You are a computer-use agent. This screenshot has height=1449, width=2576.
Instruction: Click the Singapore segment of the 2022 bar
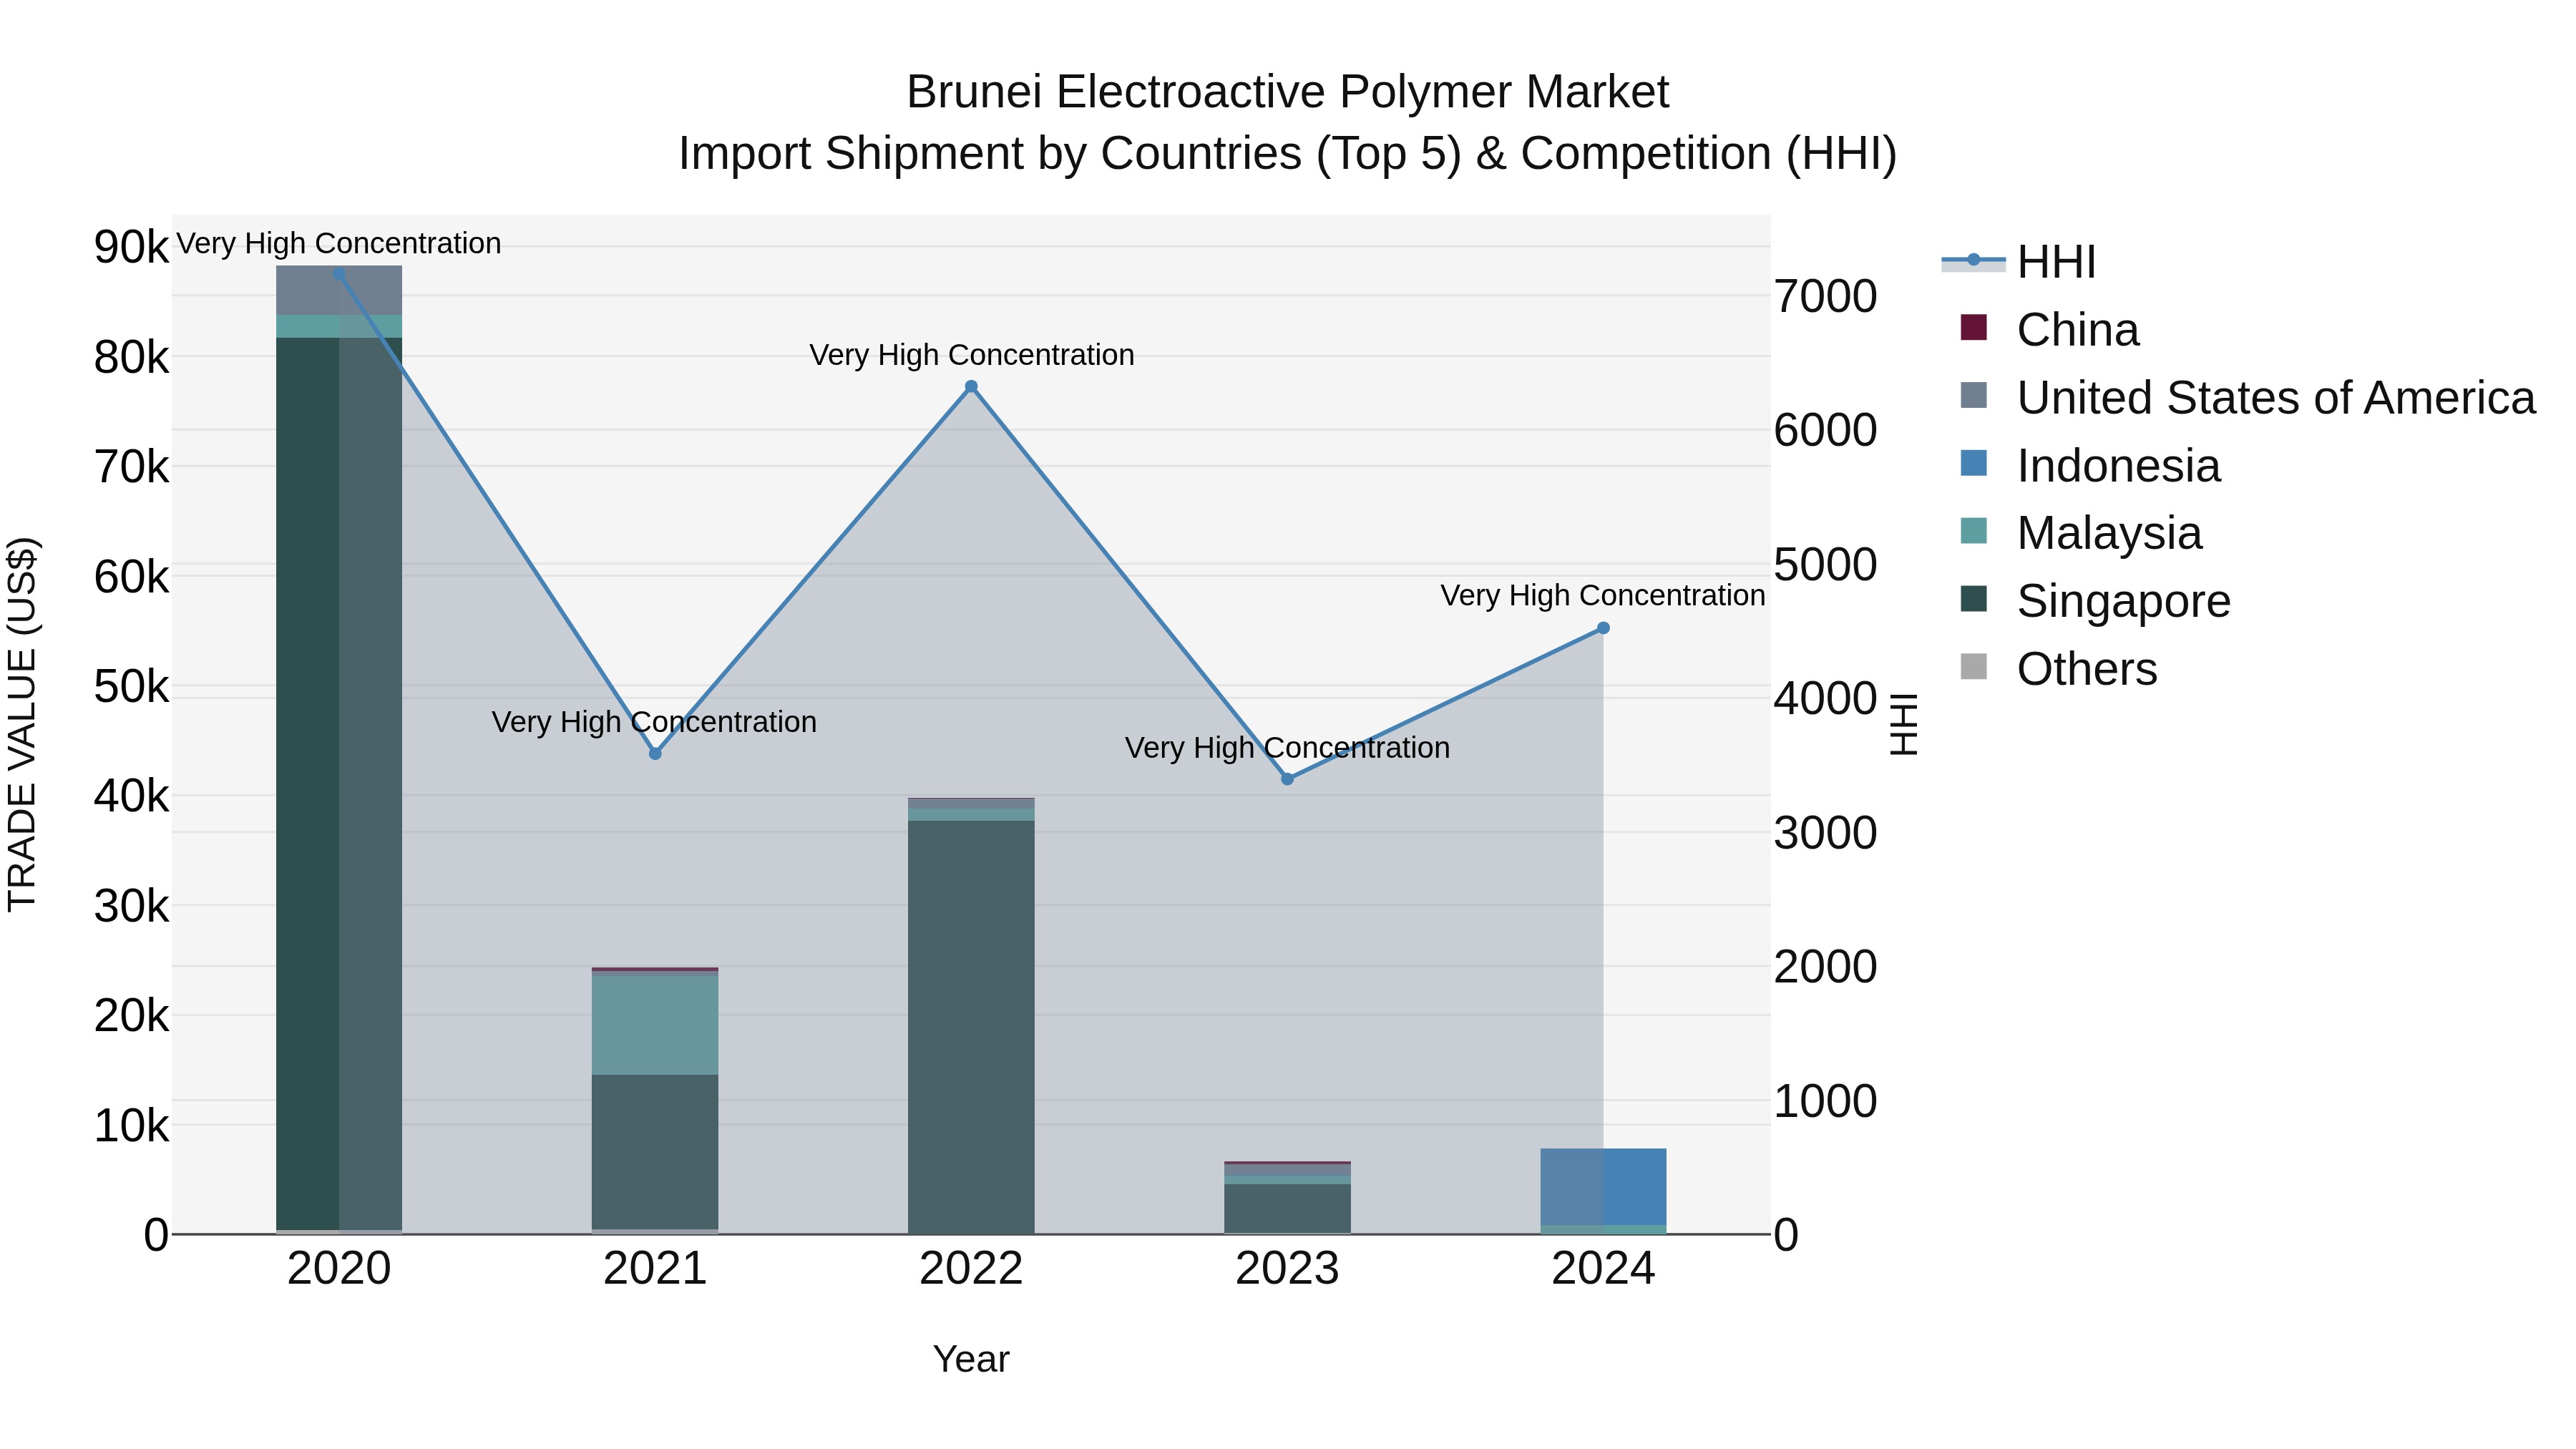[971, 1028]
